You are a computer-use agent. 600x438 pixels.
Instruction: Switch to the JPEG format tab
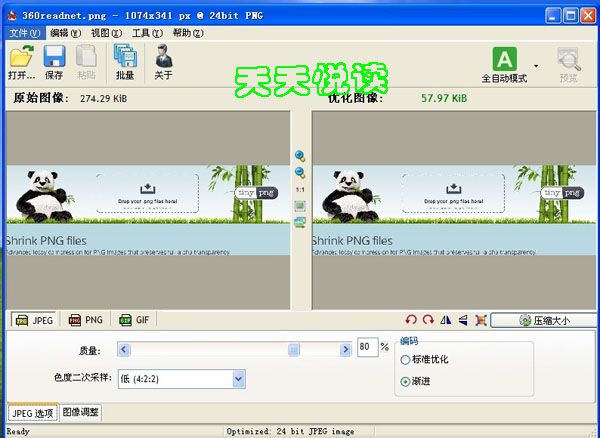click(34, 320)
